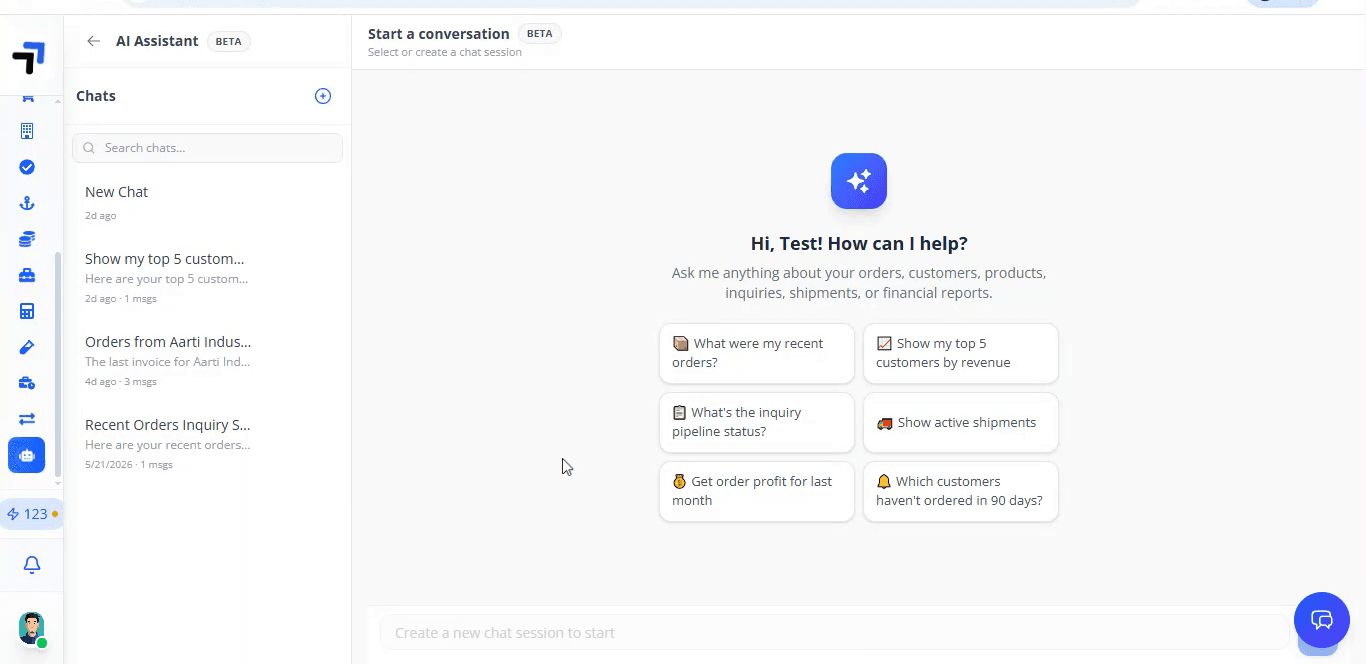Click 'The last invoice for Aarti Ind...' preview
Image resolution: width=1366 pixels, height=664 pixels.
168,362
